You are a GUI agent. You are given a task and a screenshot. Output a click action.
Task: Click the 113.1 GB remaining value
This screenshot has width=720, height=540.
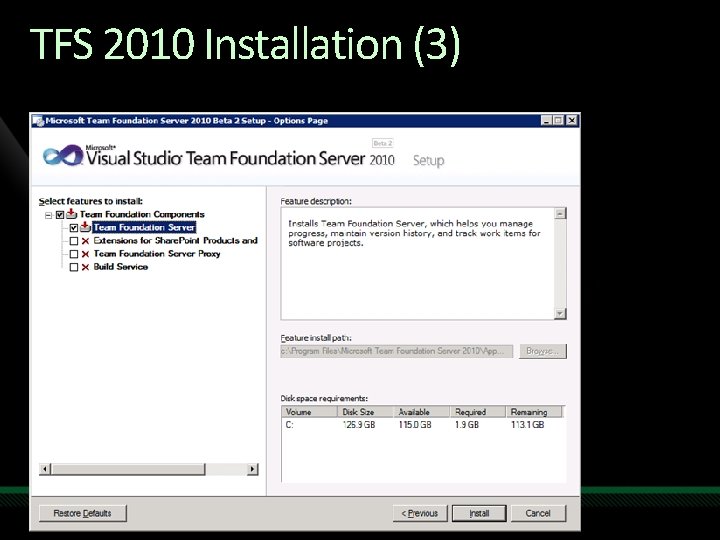[x=528, y=425]
